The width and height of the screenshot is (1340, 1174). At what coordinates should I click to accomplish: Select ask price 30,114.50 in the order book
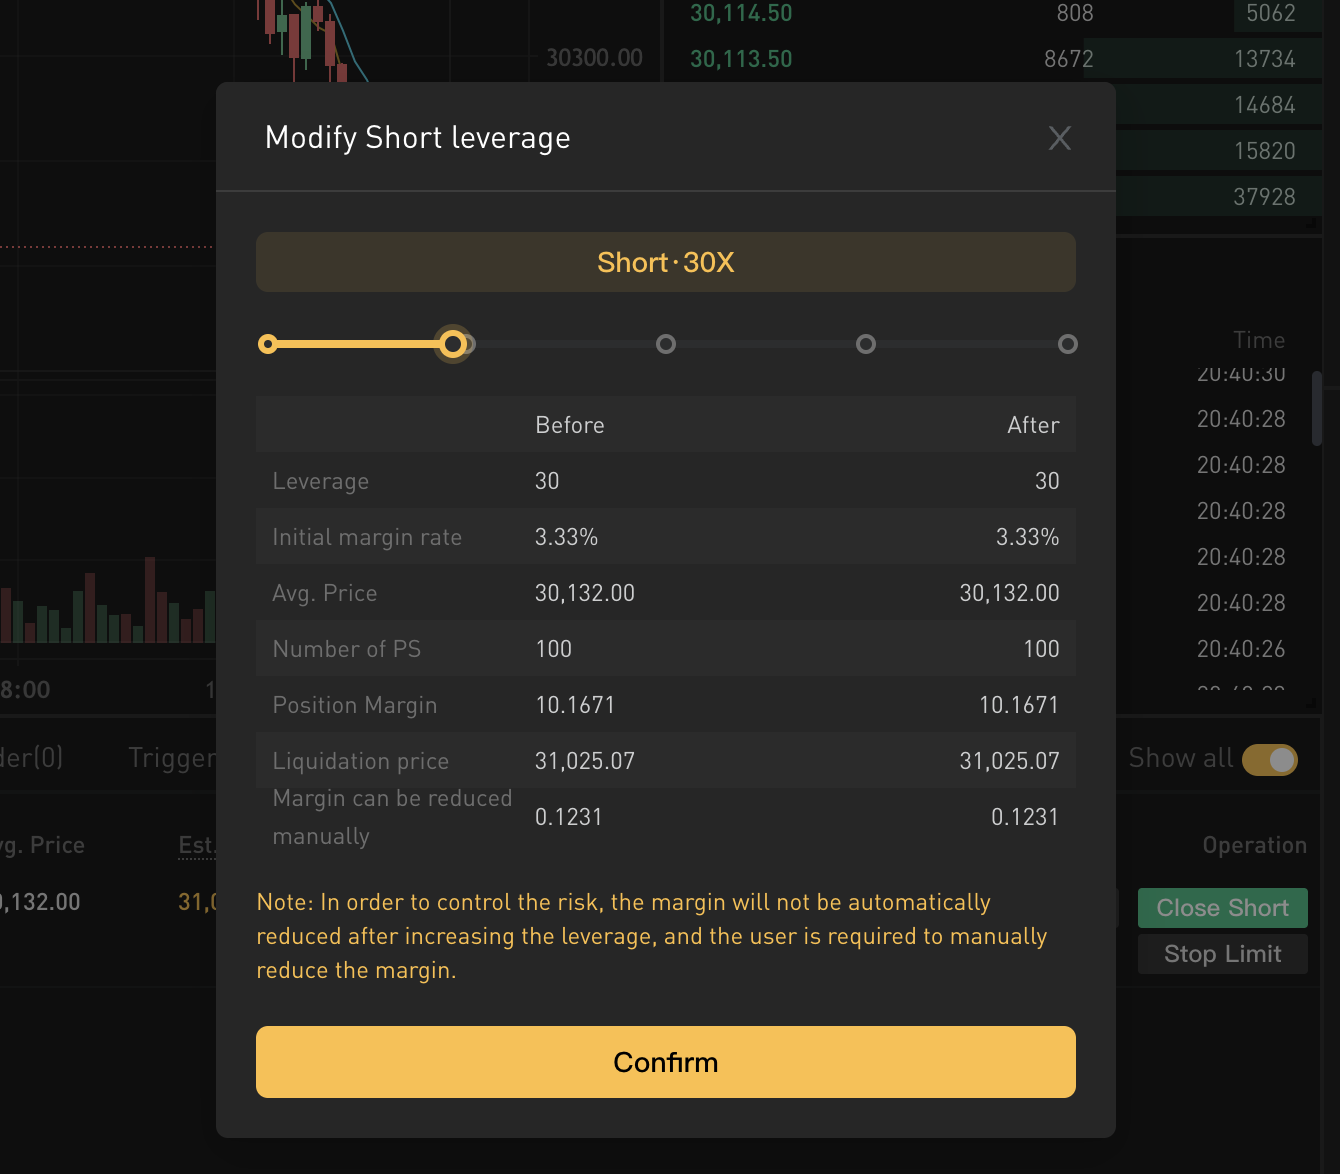(740, 13)
